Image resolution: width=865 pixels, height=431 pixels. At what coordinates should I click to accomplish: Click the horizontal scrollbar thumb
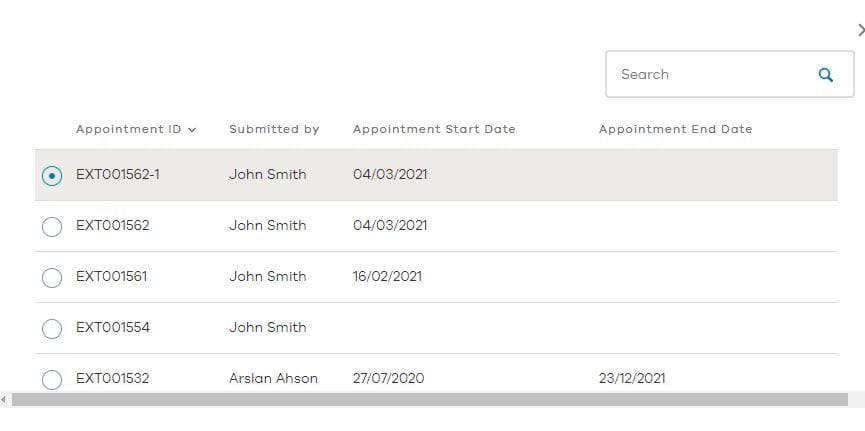tap(430, 400)
